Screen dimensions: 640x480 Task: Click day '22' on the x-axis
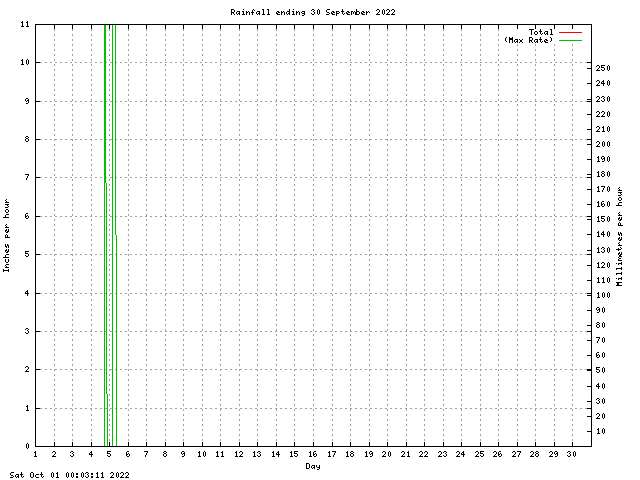tap(424, 454)
